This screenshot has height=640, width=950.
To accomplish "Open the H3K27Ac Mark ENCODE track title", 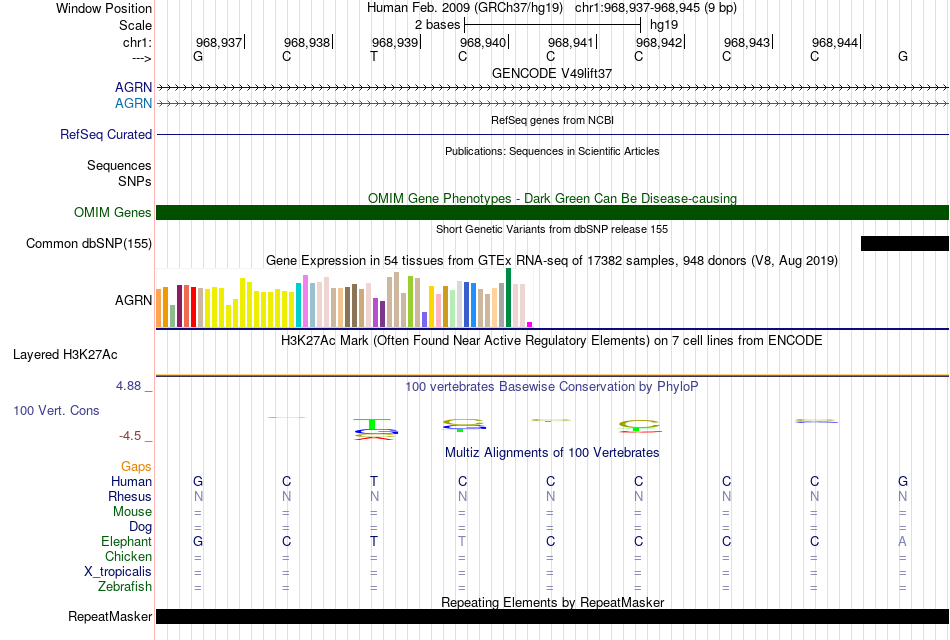I will point(552,341).
